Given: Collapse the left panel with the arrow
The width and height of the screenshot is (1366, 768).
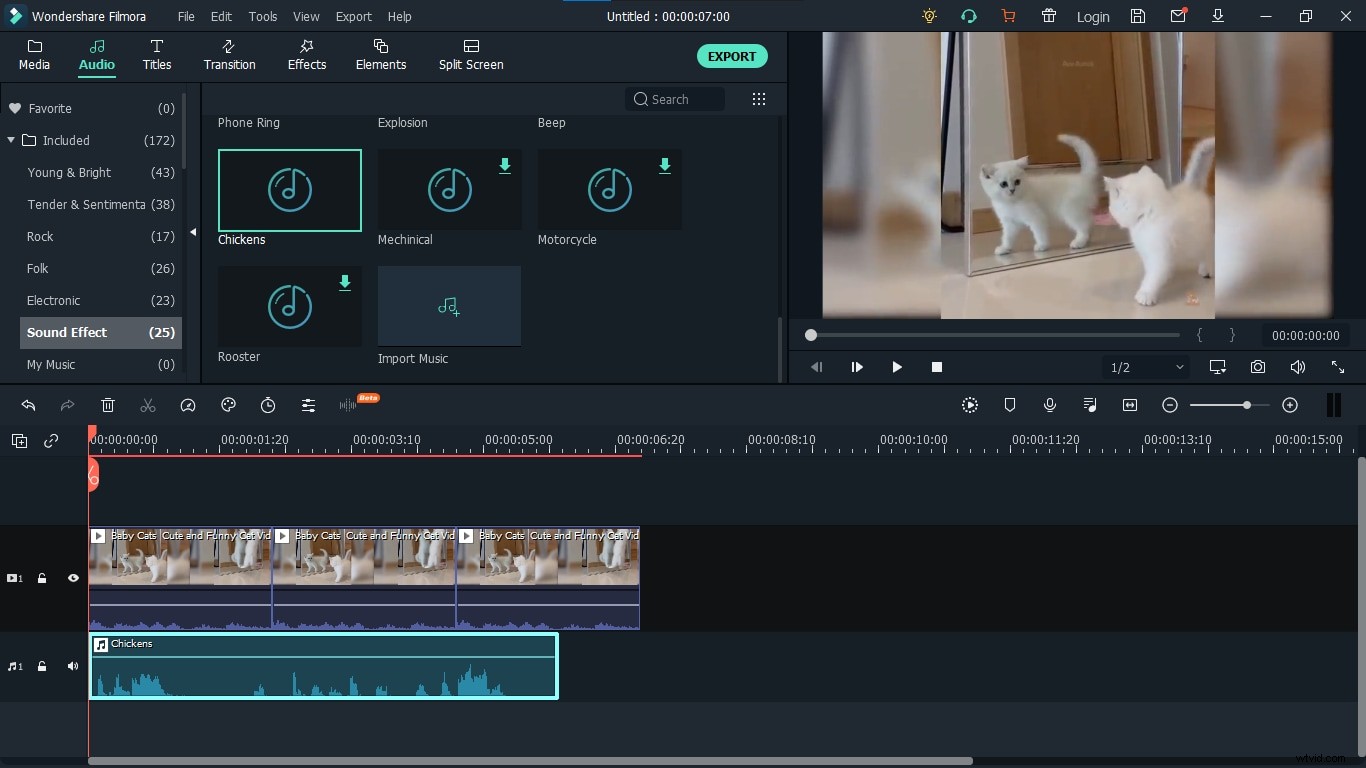Looking at the screenshot, I should (193, 231).
